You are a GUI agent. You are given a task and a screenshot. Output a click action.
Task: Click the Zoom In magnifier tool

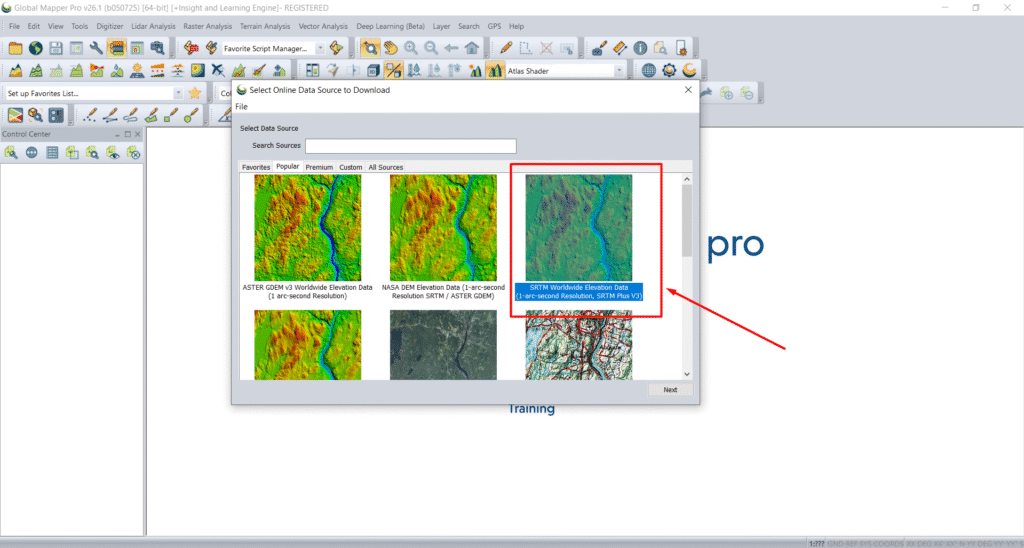[x=411, y=48]
